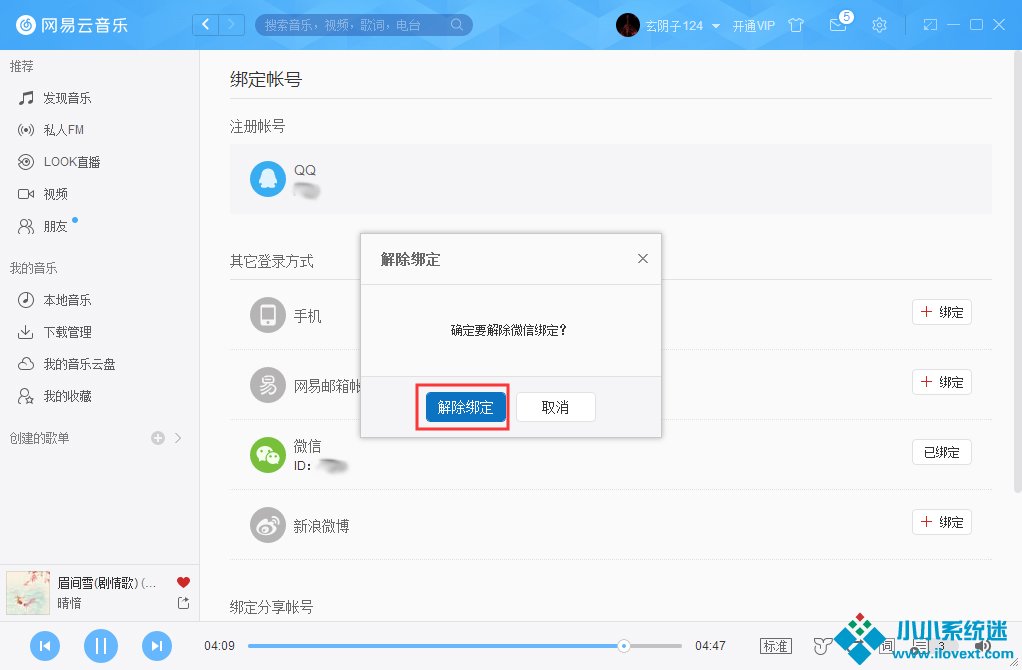Image resolution: width=1022 pixels, height=670 pixels.
Task: Open 发现音乐 in the sidebar
Action: (x=66, y=98)
